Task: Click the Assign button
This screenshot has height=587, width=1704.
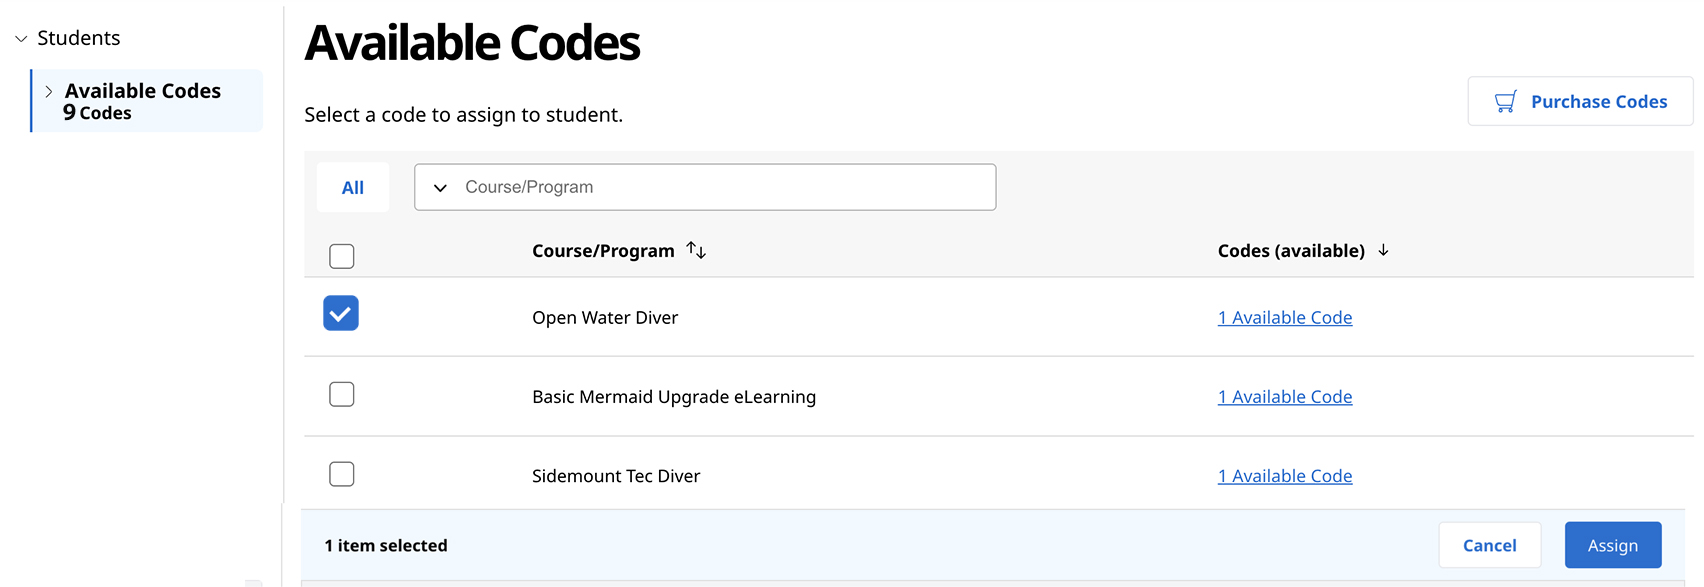Action: 1612,545
